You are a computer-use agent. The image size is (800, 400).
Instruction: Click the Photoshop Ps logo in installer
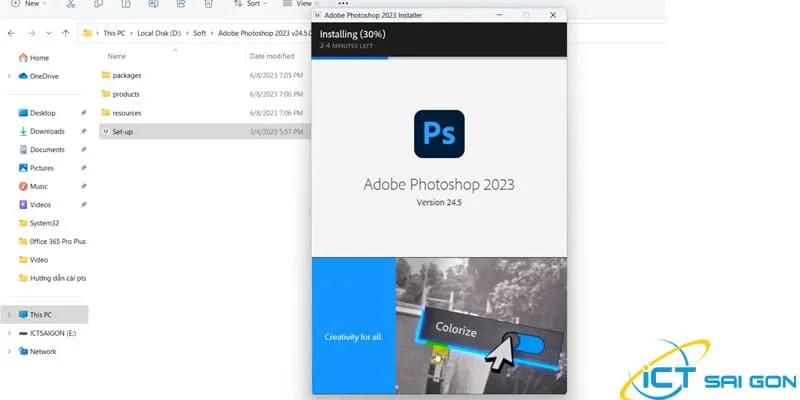click(439, 134)
